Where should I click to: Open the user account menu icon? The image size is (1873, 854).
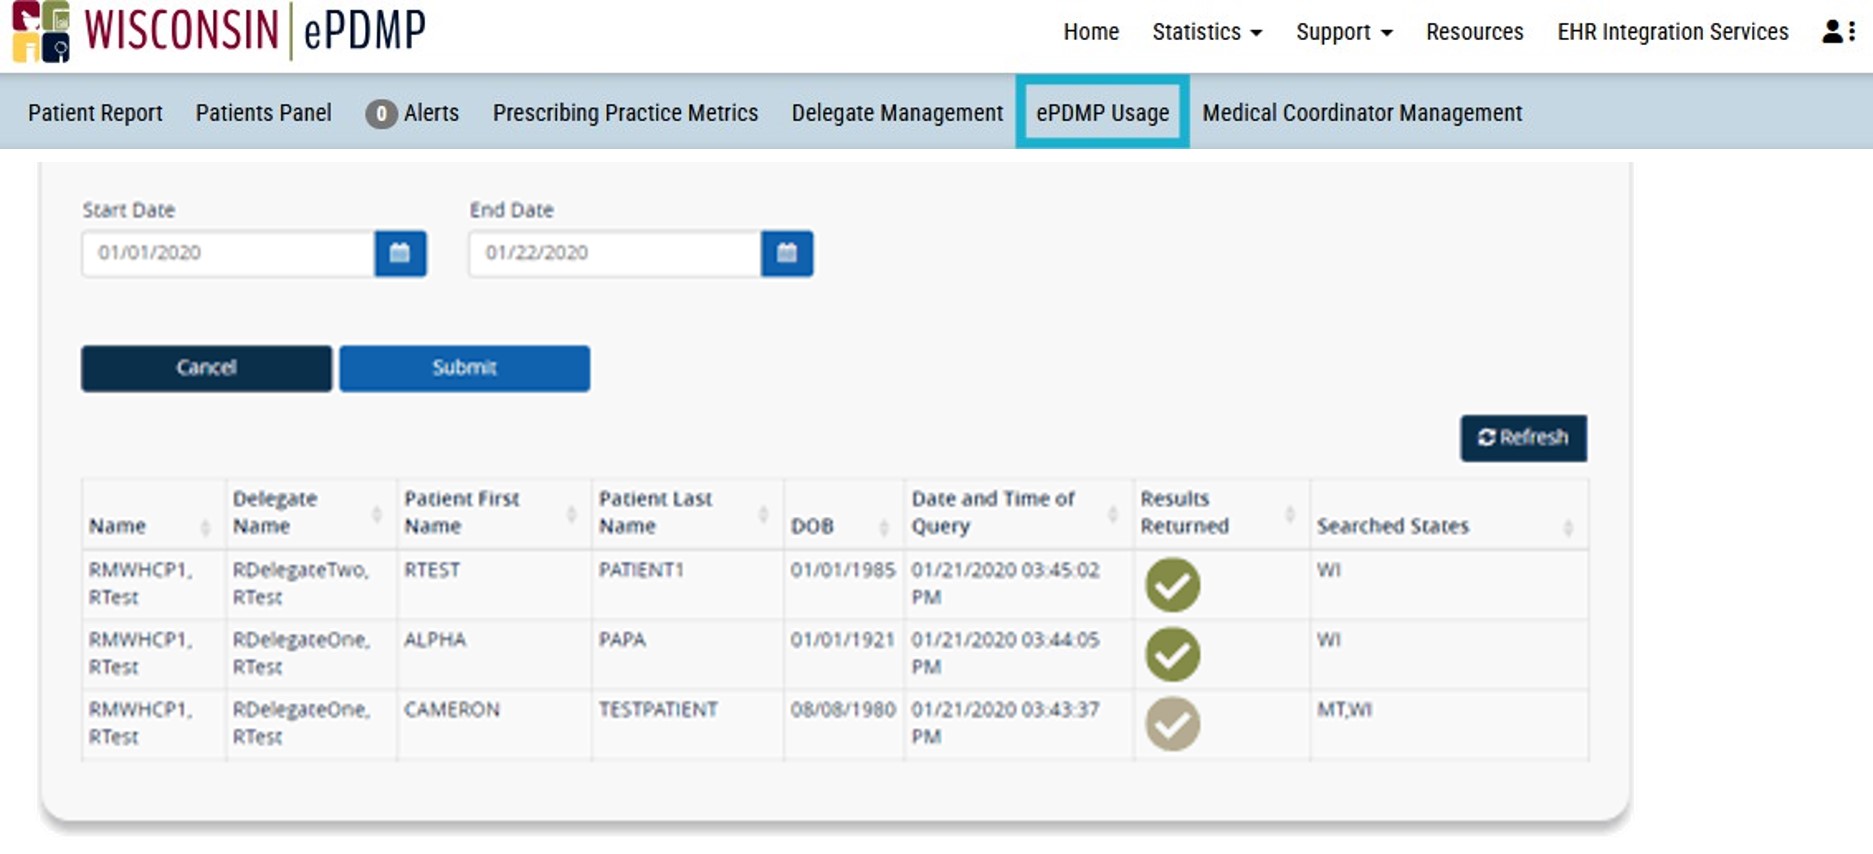click(1838, 32)
